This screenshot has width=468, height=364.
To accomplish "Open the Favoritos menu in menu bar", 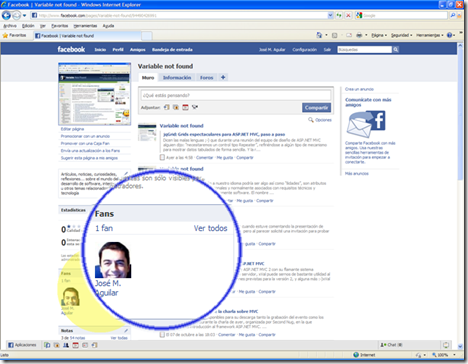I will [x=60, y=26].
